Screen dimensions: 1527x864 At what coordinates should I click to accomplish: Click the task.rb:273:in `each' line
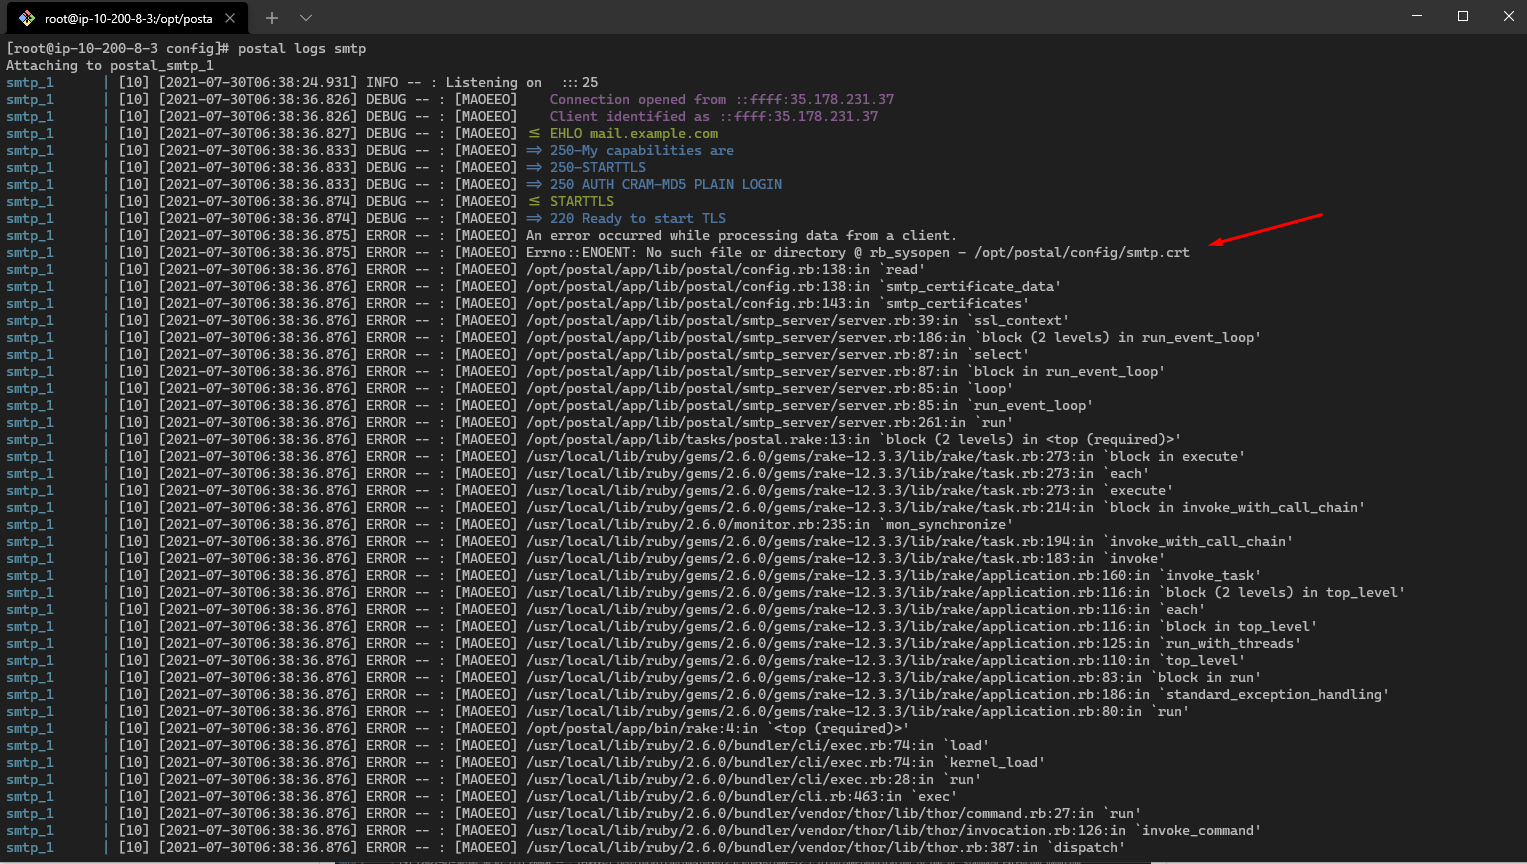[x=838, y=473]
